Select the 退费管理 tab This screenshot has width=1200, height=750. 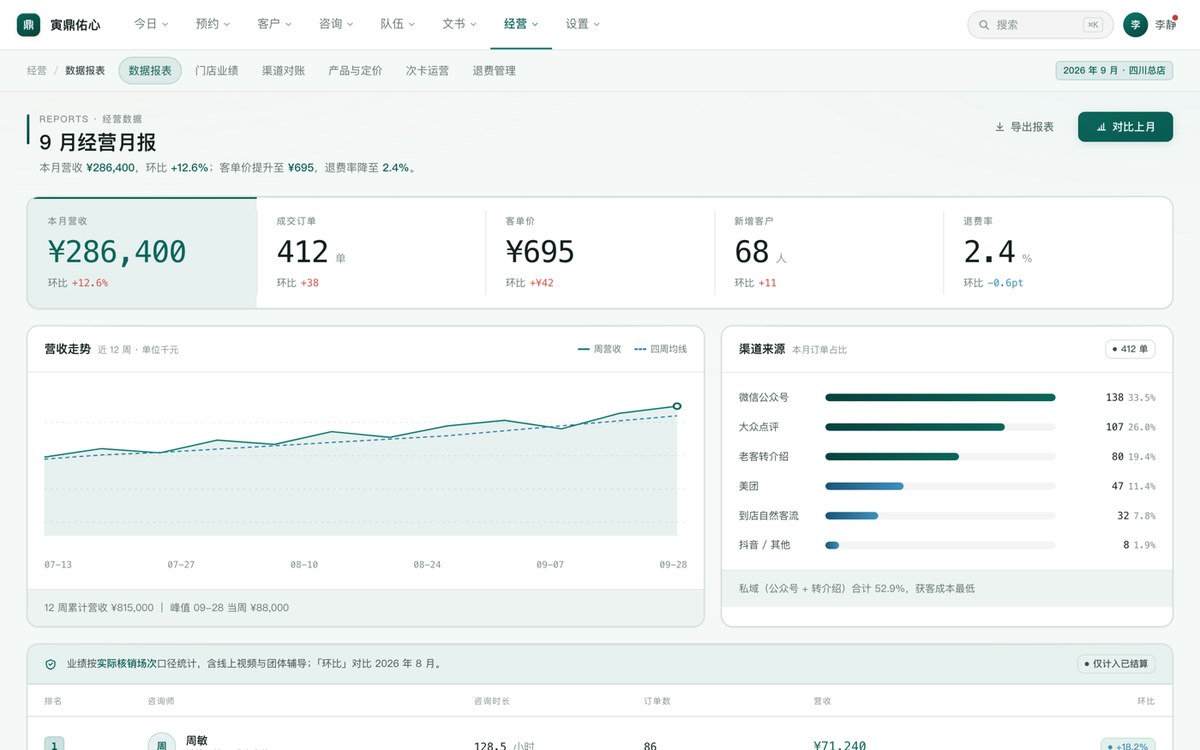[494, 71]
